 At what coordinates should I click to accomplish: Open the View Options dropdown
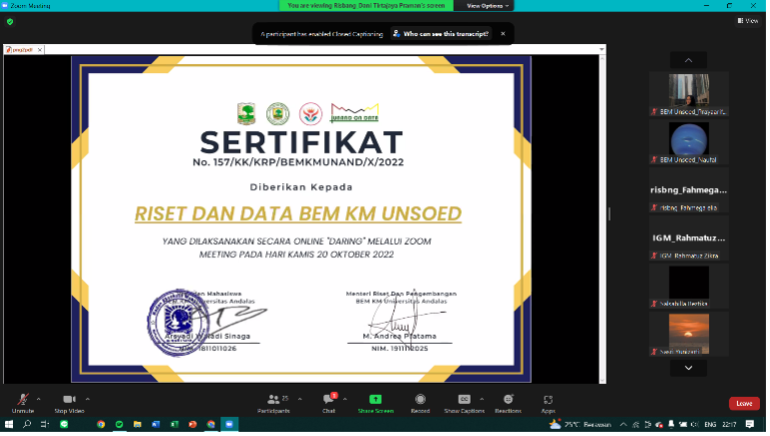point(488,6)
